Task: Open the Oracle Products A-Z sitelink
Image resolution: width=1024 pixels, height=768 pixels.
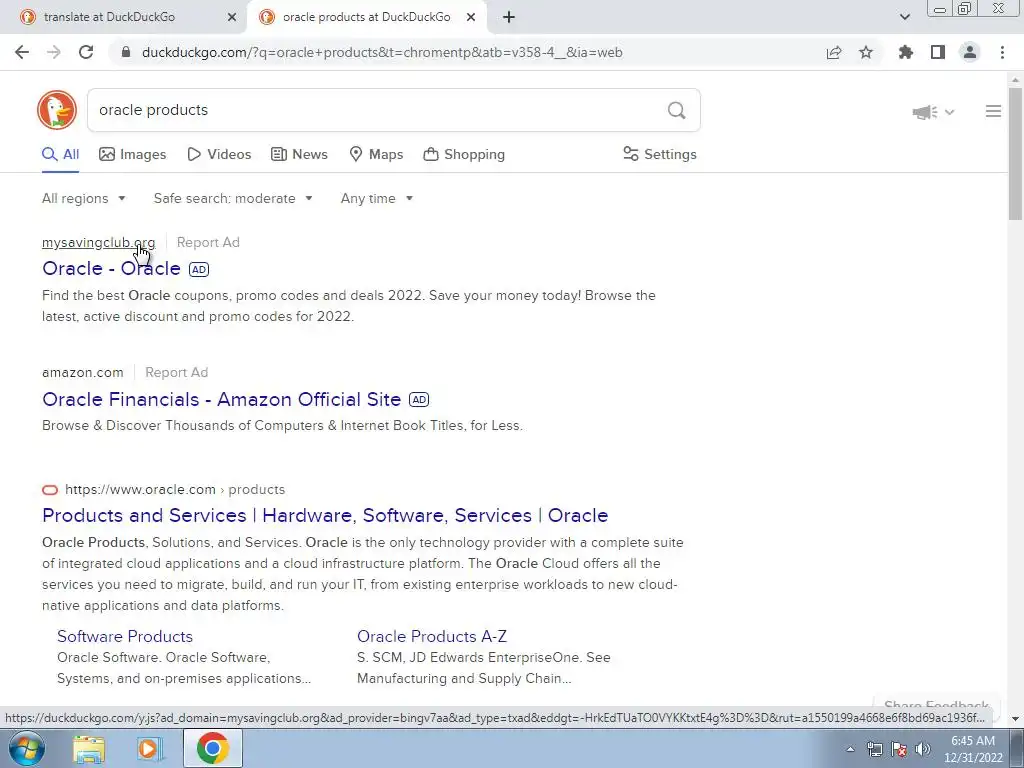Action: (432, 636)
